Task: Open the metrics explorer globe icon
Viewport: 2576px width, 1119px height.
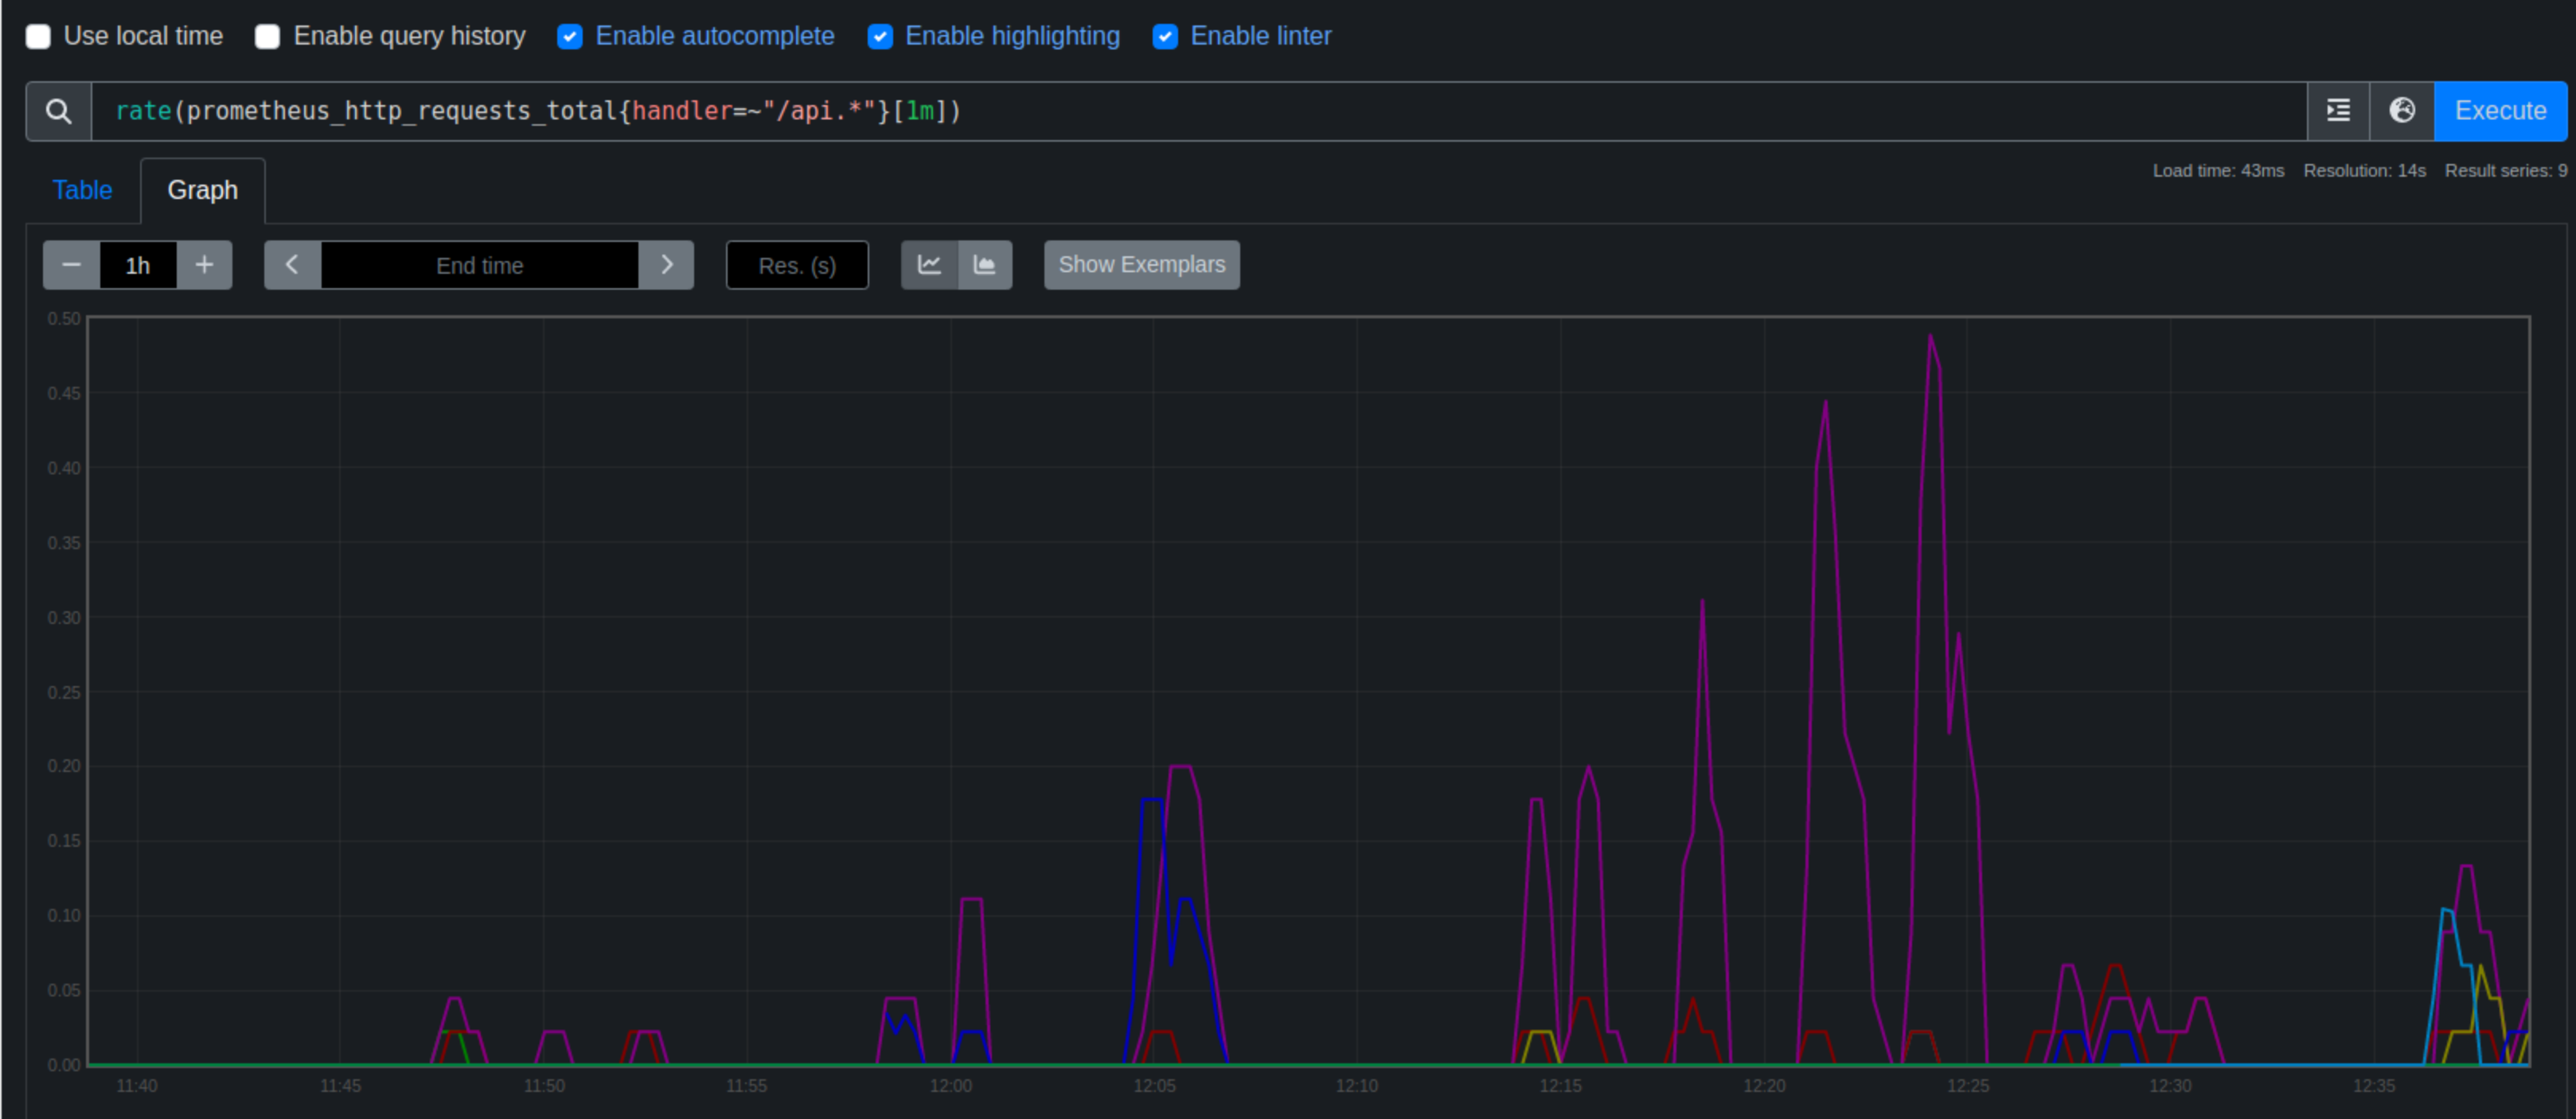Action: click(x=2402, y=111)
